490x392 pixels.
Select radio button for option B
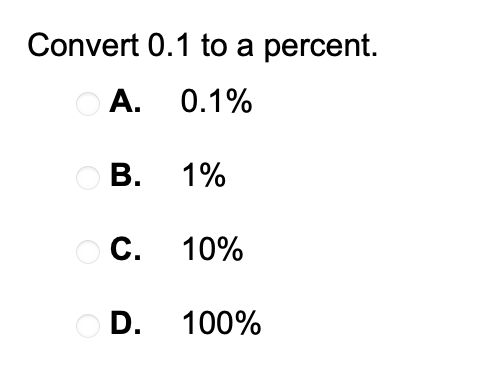click(88, 178)
